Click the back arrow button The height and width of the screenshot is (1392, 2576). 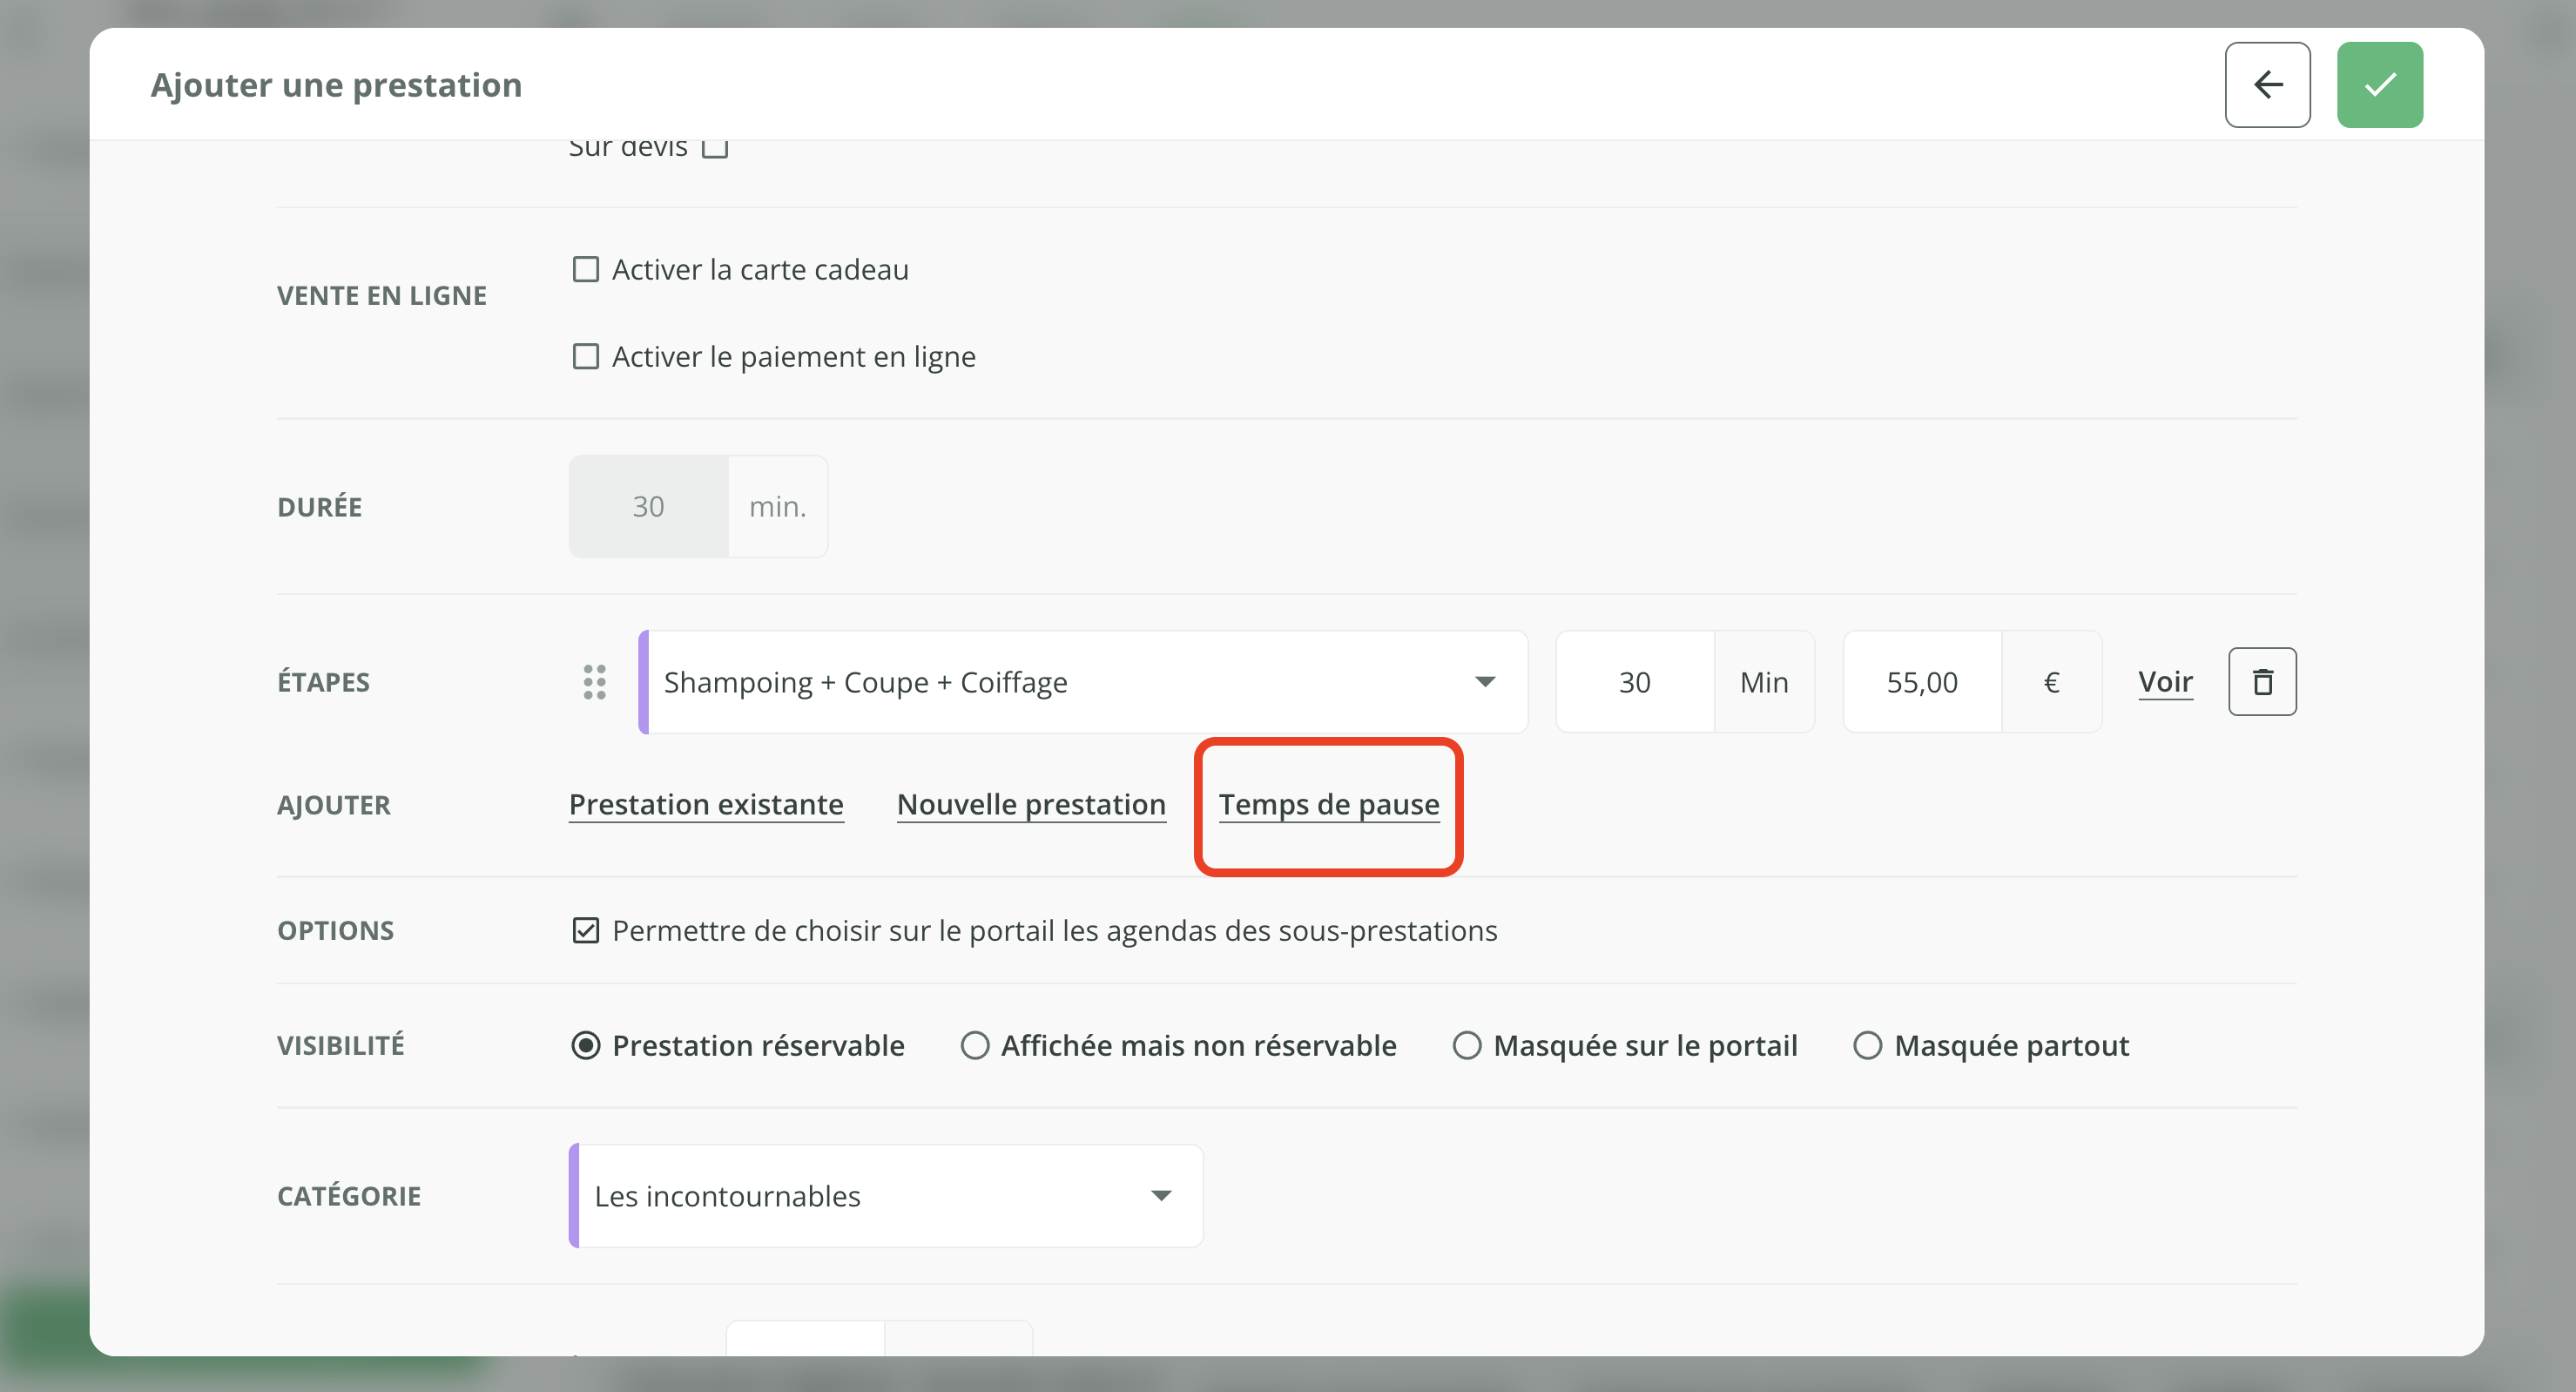click(2266, 85)
